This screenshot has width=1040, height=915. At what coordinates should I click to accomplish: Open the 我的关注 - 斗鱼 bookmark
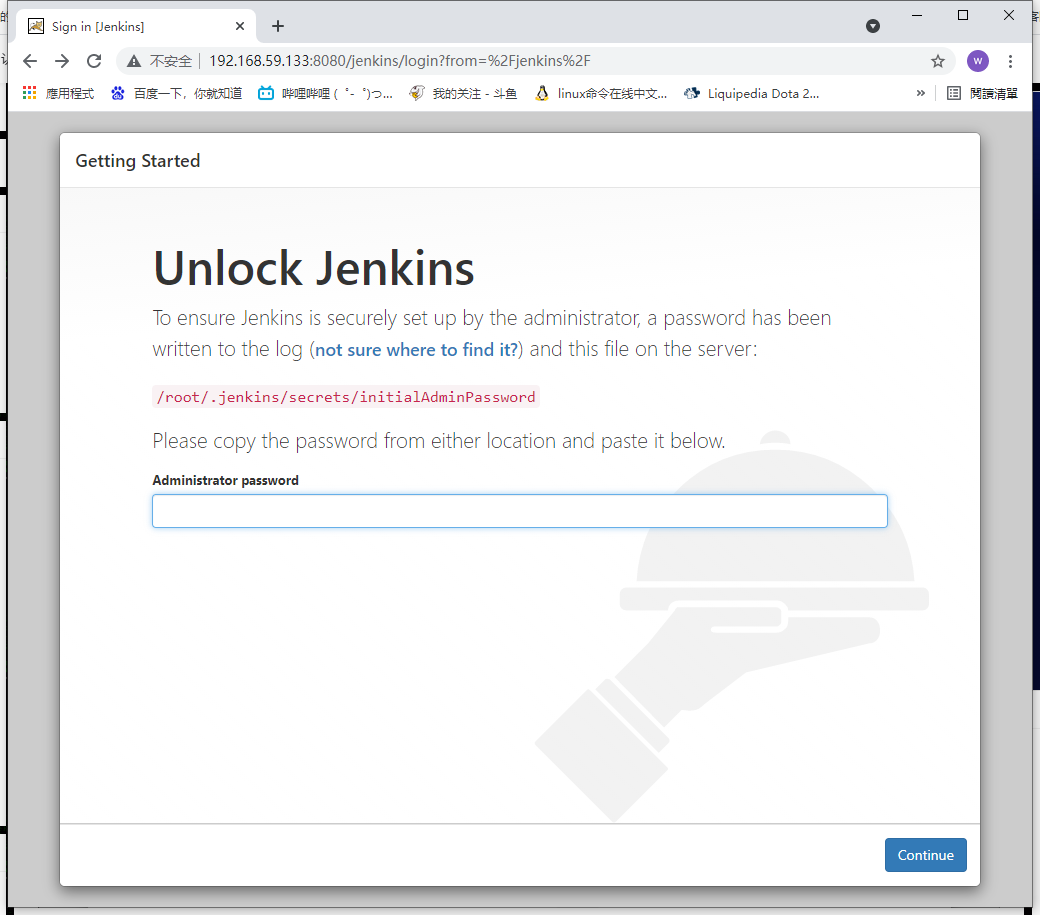[463, 93]
